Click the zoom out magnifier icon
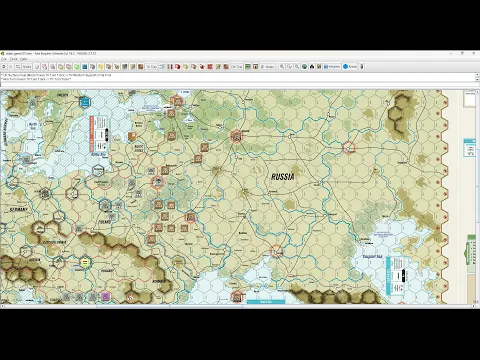The width and height of the screenshot is (480, 360). (297, 67)
